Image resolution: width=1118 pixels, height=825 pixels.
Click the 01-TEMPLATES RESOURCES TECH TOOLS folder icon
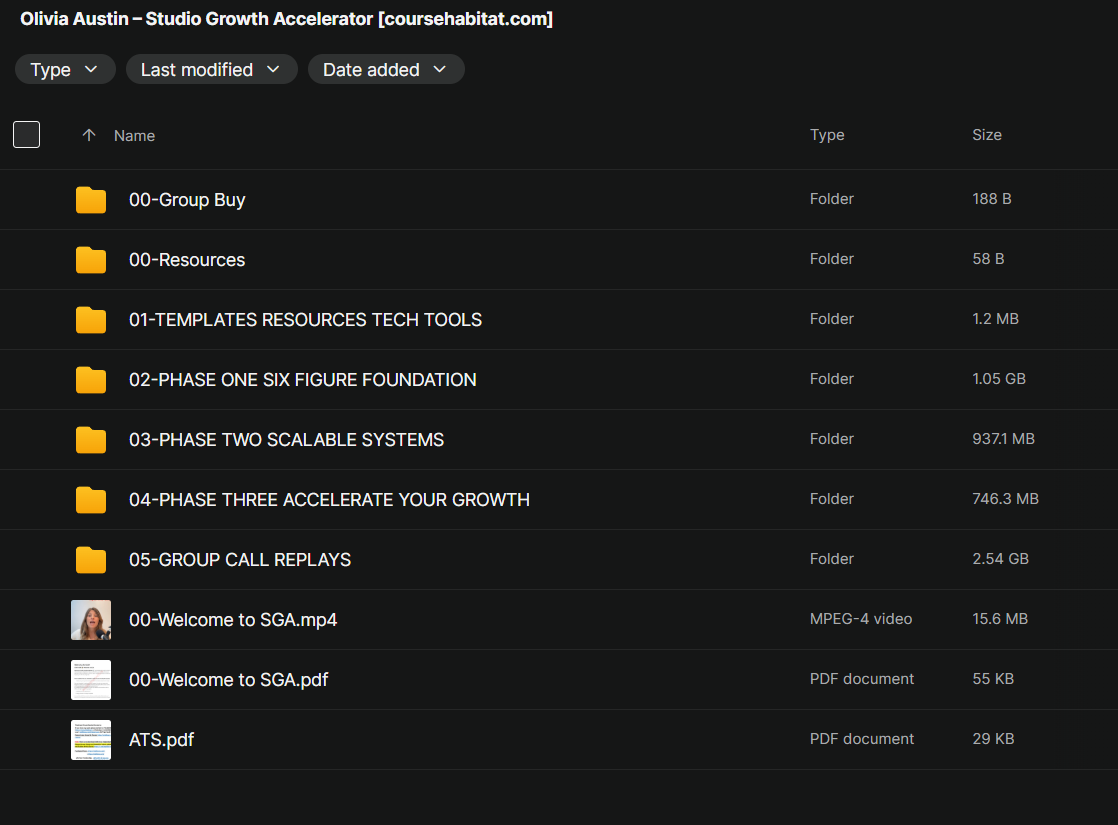(91, 320)
